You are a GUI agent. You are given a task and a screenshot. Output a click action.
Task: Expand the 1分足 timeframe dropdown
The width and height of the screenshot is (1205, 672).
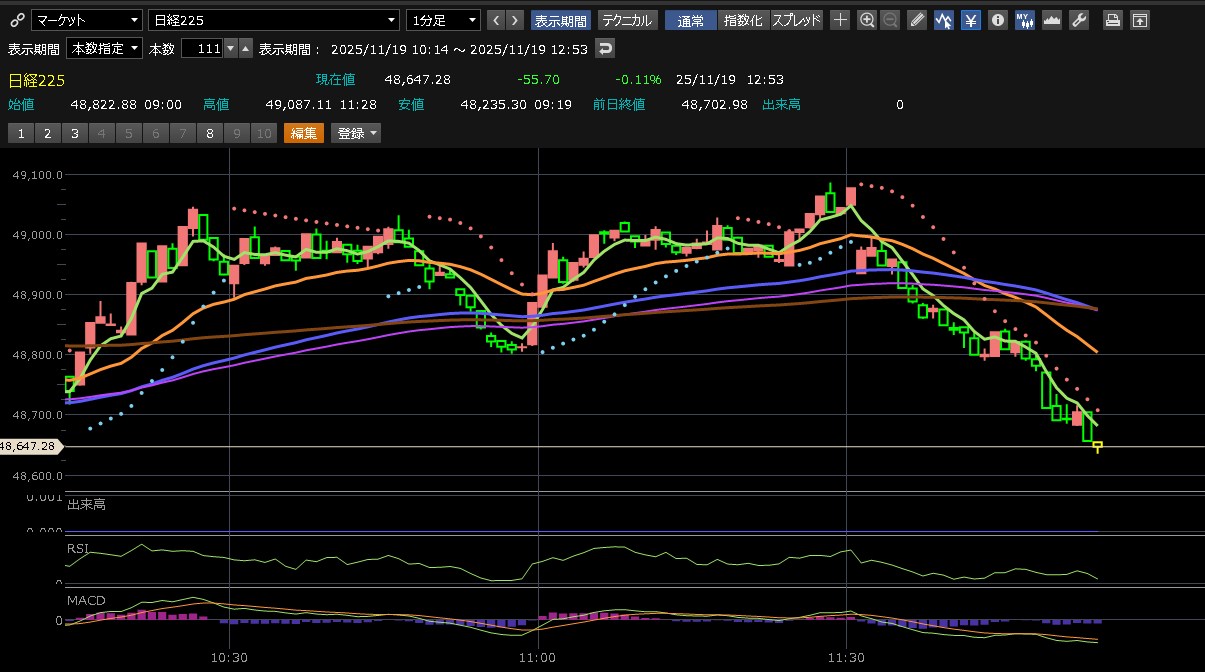(444, 20)
